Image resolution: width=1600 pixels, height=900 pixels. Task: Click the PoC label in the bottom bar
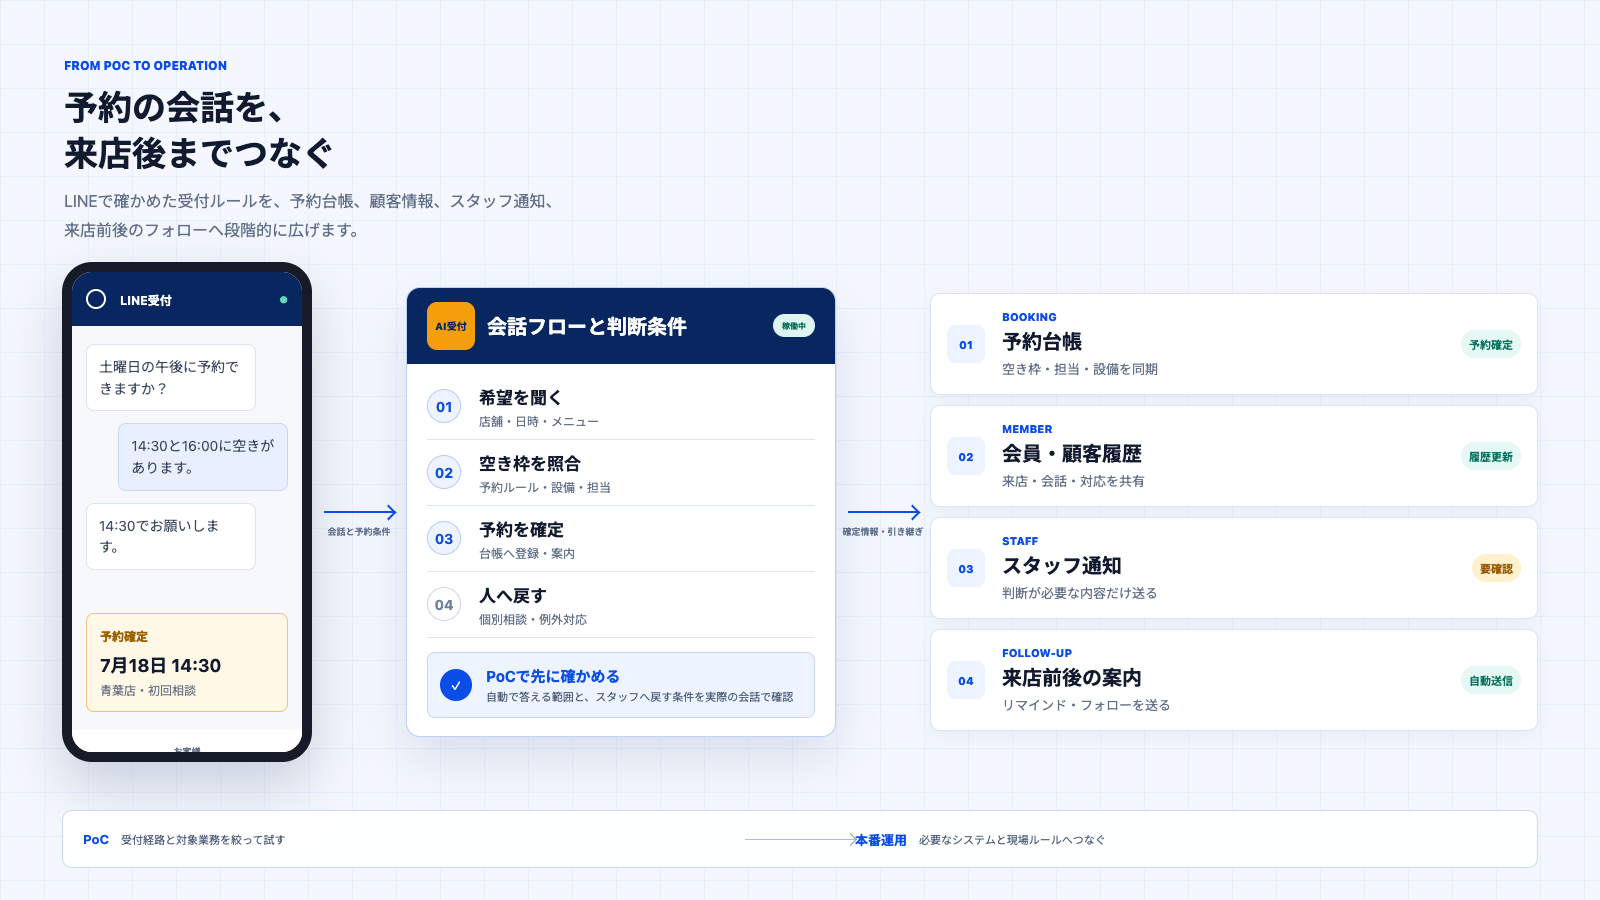[96, 840]
